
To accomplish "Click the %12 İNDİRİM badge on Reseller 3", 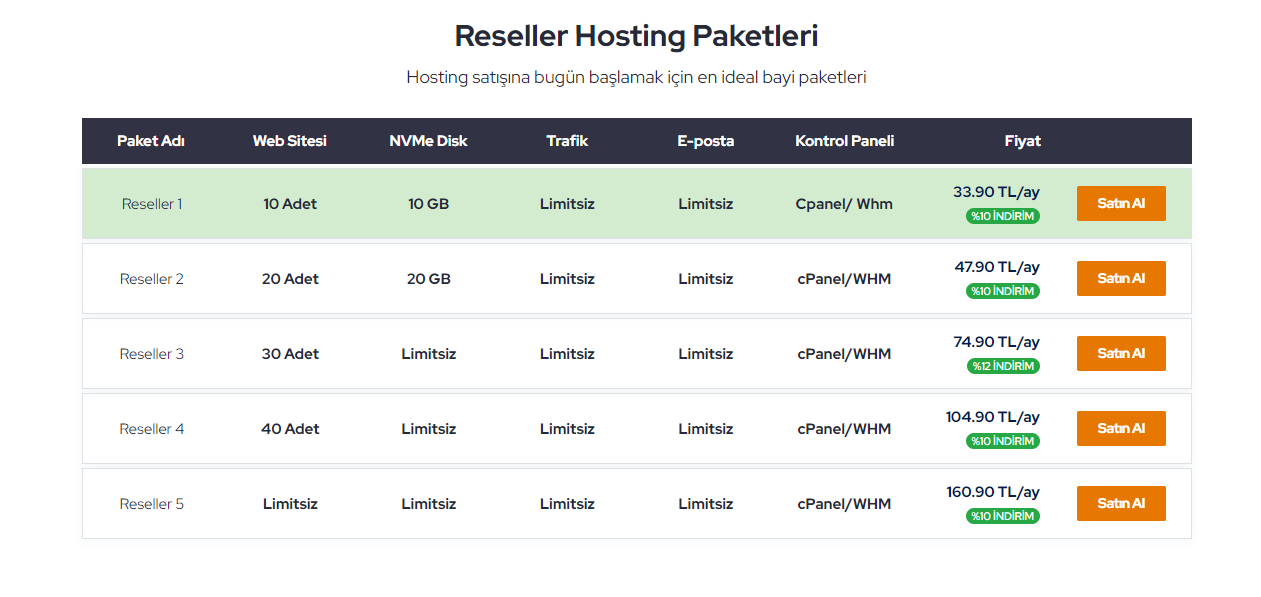I will point(1003,366).
